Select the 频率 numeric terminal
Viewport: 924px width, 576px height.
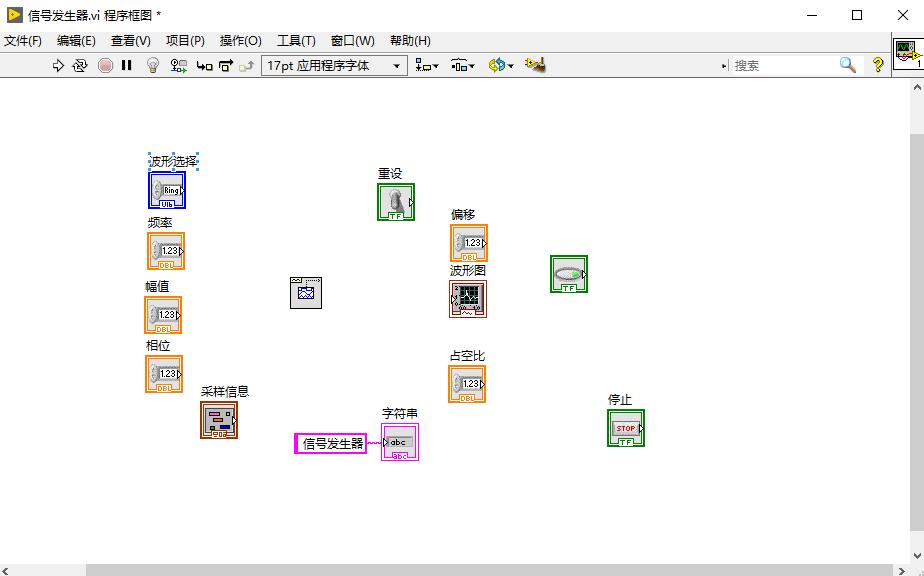(166, 251)
